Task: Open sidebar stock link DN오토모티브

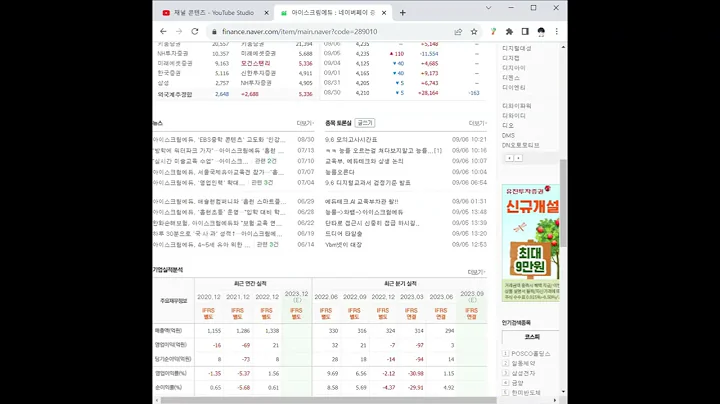Action: point(520,145)
